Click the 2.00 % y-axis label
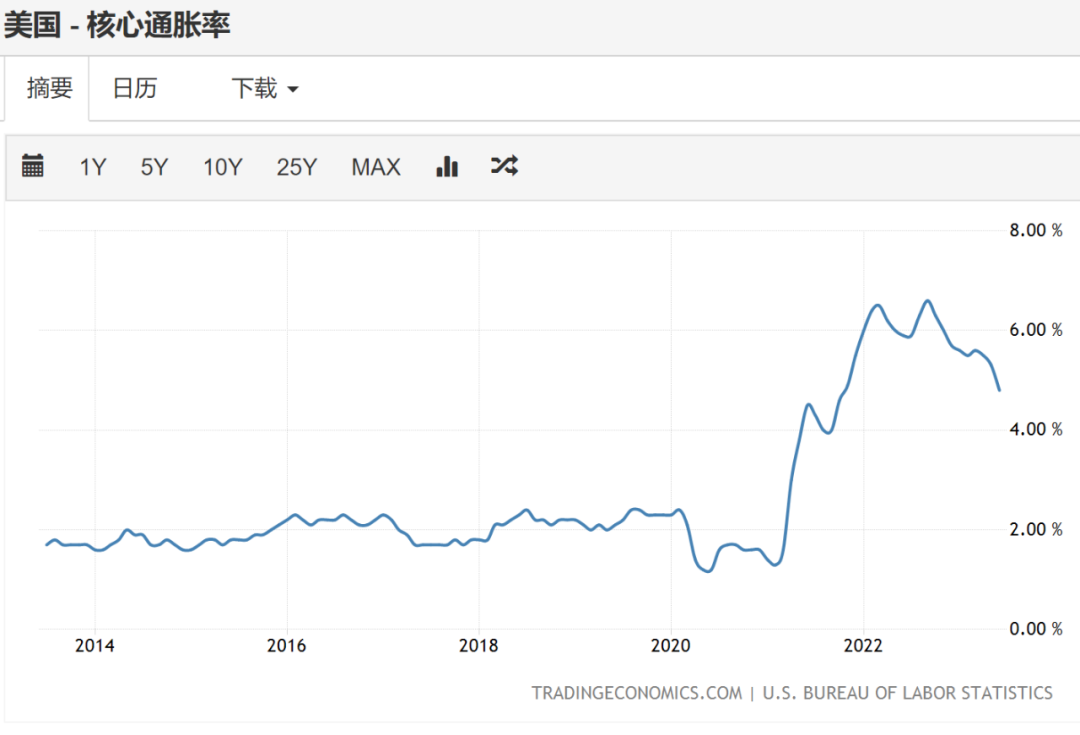Image resolution: width=1080 pixels, height=735 pixels. 1036,530
